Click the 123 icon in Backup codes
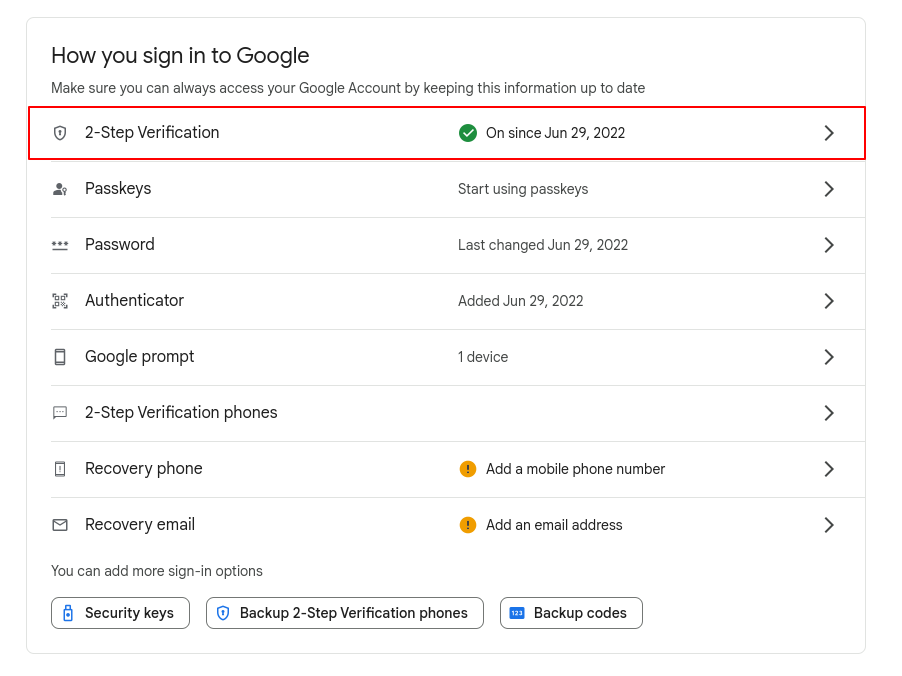The width and height of the screenshot is (902, 676). pos(517,613)
